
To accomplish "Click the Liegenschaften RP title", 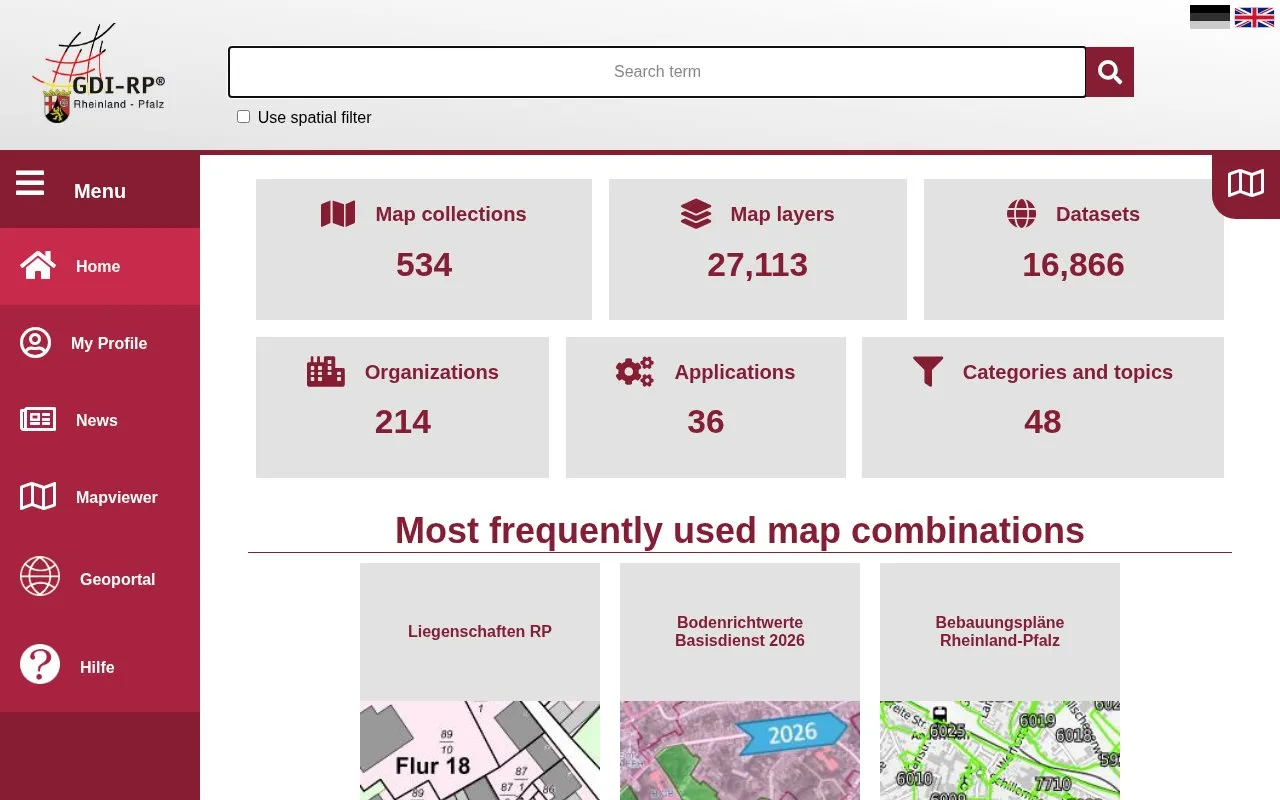I will point(480,632).
